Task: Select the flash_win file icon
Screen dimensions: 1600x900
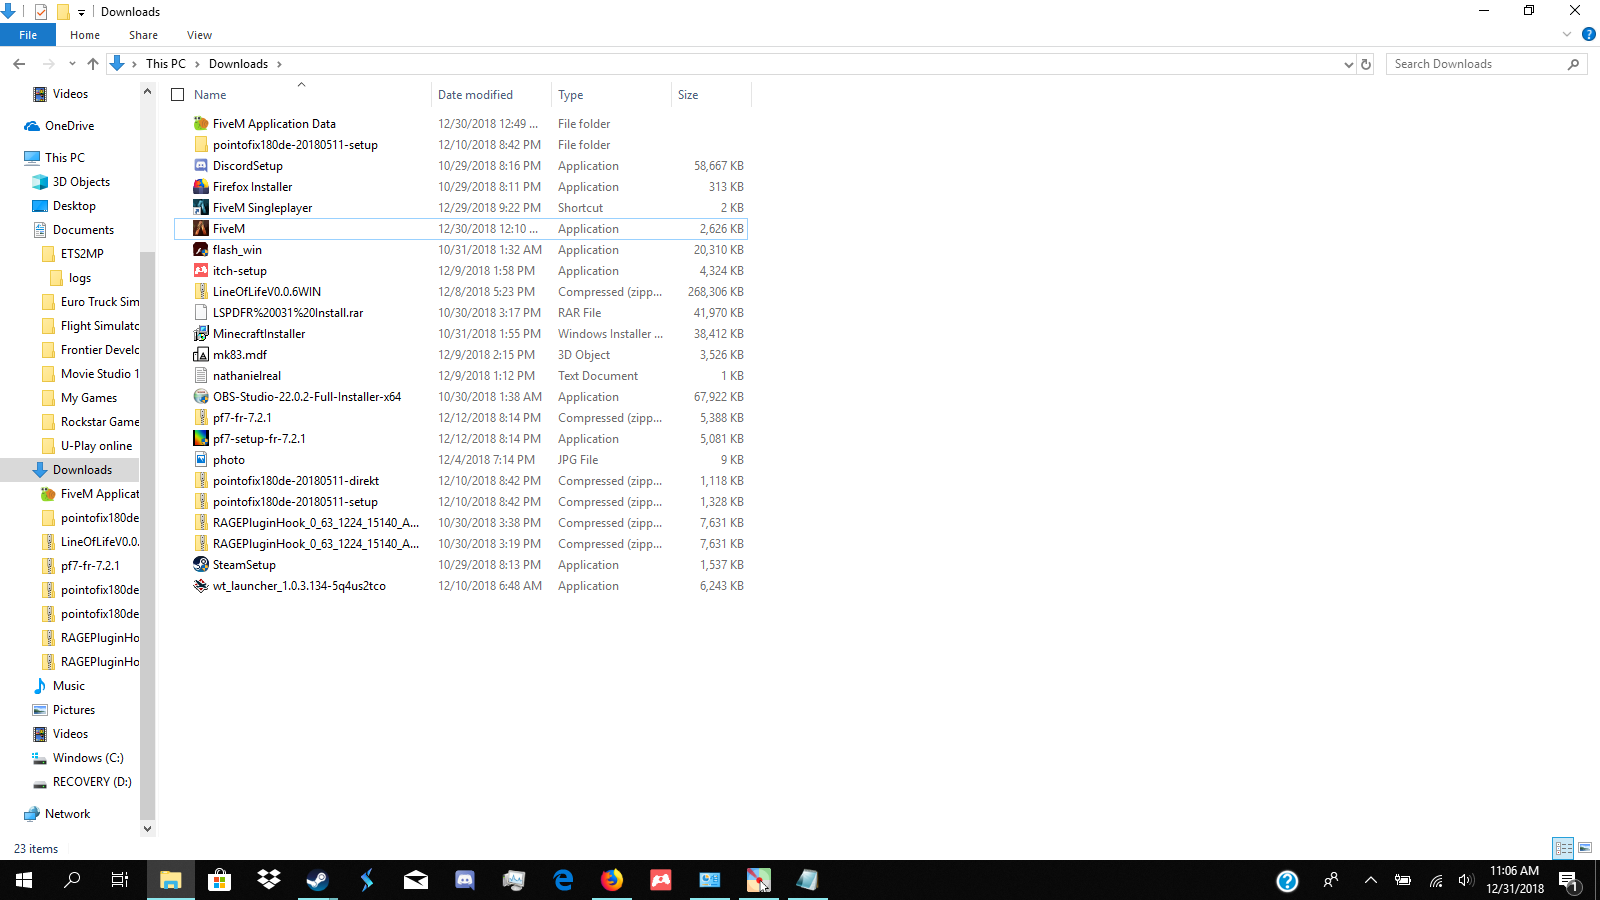Action: click(x=201, y=250)
